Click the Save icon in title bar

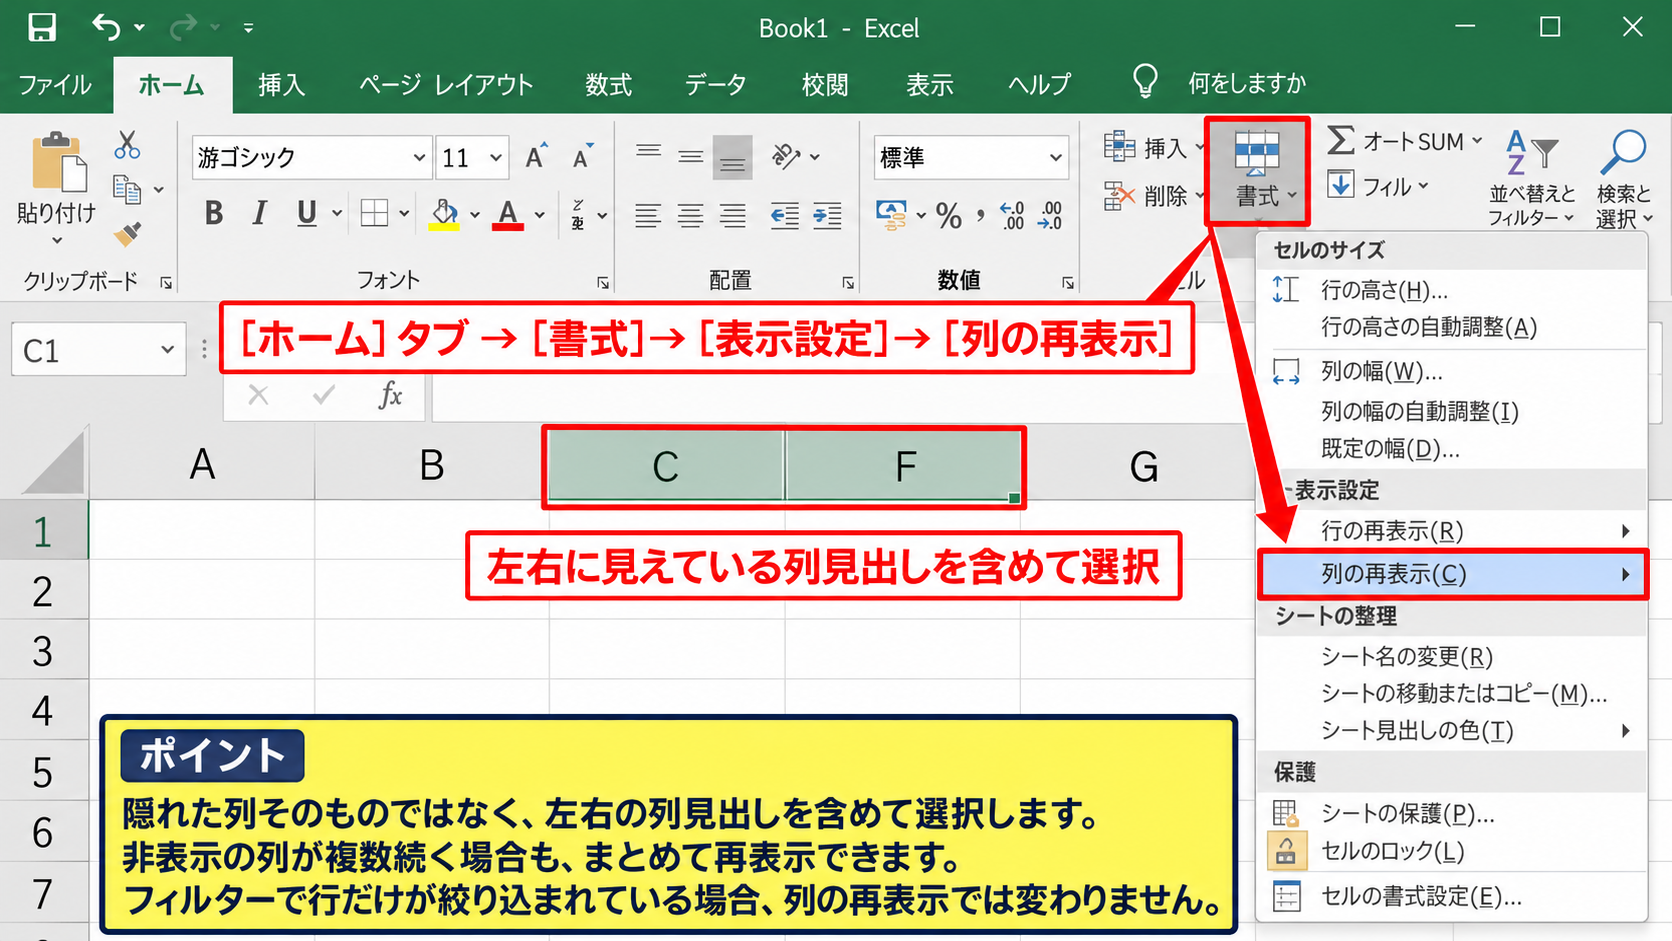point(42,27)
